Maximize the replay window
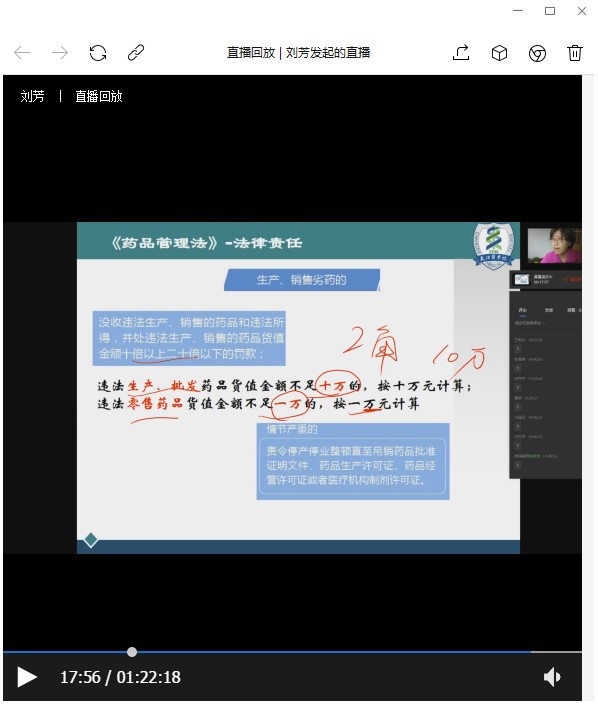Screen dimensions: 598x704 (550, 11)
